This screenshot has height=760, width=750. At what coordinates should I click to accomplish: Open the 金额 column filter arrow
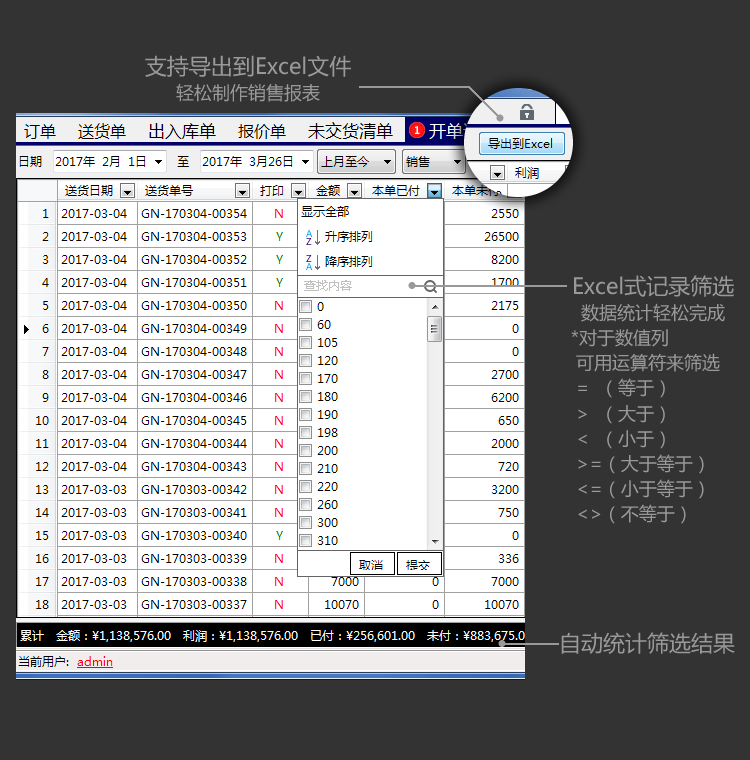click(x=354, y=191)
